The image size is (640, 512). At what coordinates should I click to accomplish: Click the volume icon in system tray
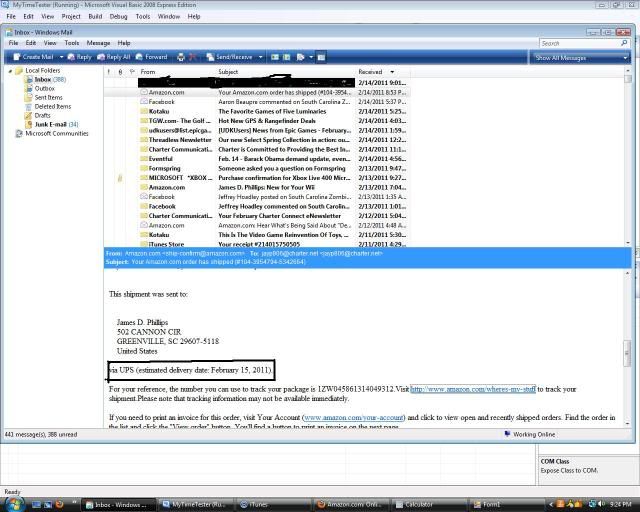pos(602,505)
